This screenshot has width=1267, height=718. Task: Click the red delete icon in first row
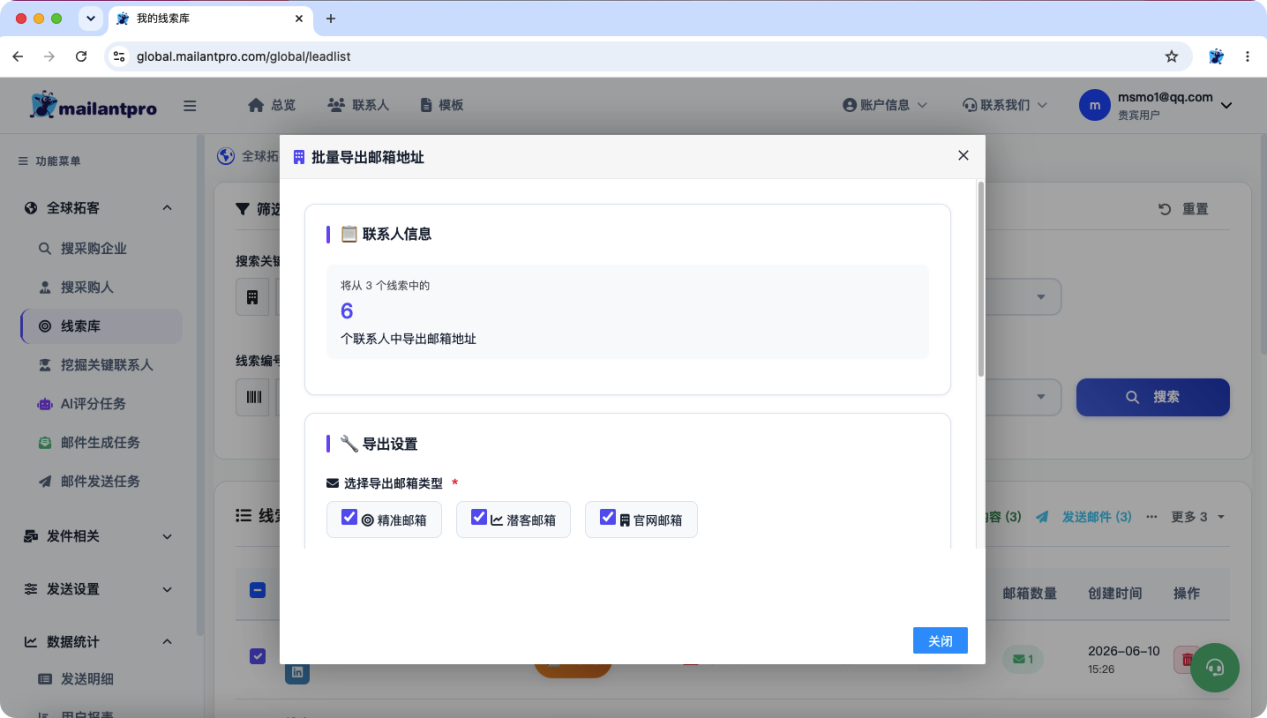pyautogui.click(x=1185, y=659)
